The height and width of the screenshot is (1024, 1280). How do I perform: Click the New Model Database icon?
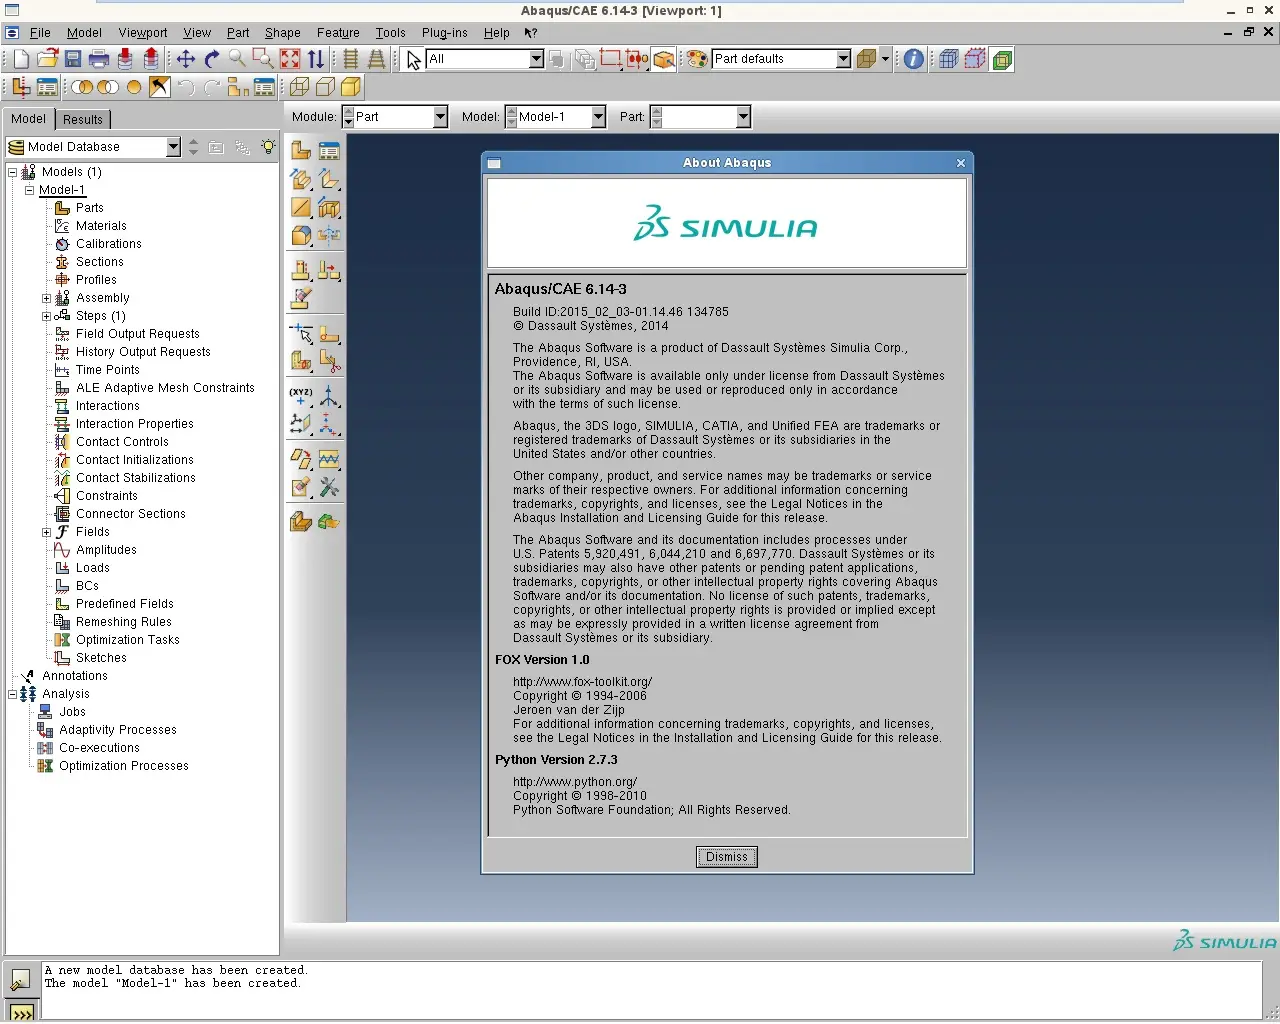[21, 59]
